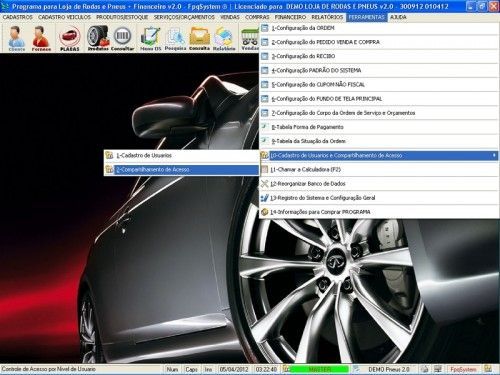This screenshot has height=375, width=500.
Task: Select 11-Chamar a Calculadora (F2)
Action: (x=379, y=169)
